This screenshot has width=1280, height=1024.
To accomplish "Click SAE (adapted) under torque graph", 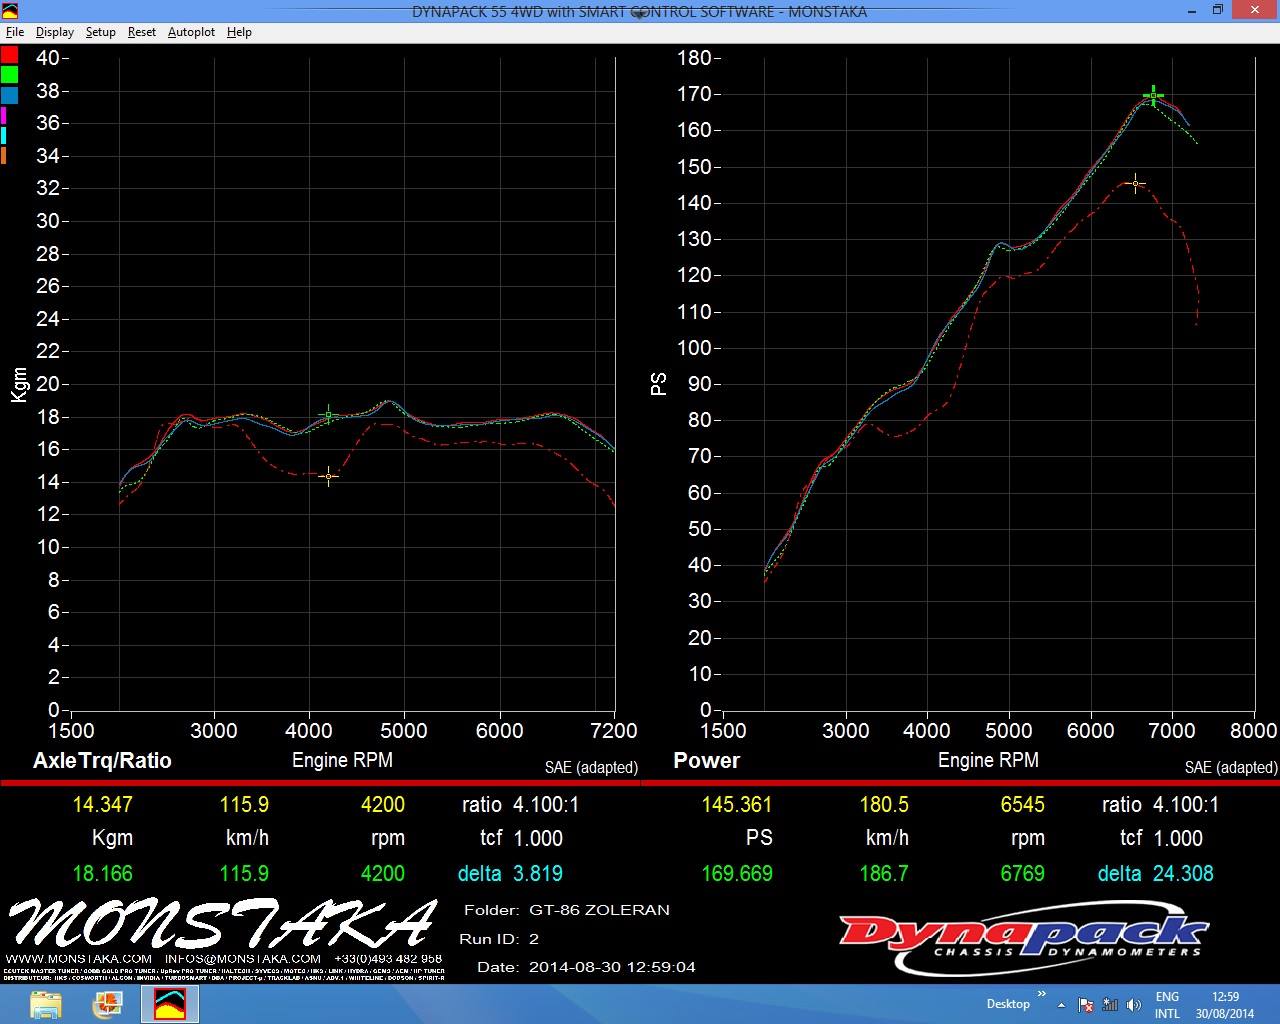I will tap(591, 767).
